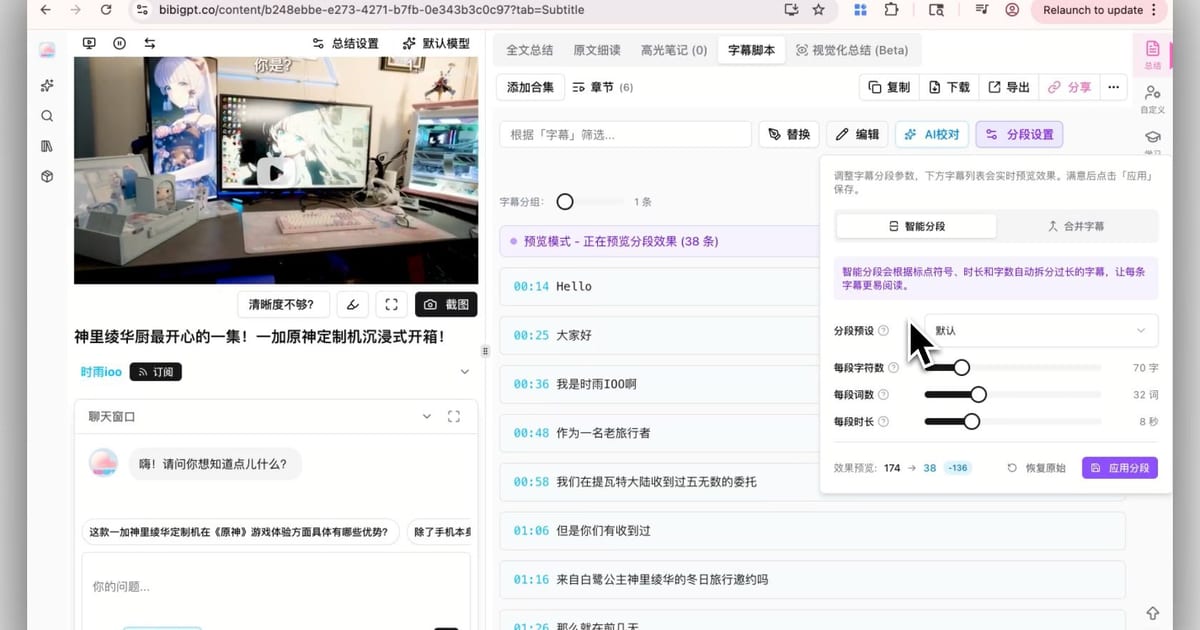The width and height of the screenshot is (1200, 630).
Task: Collapse the 聊天窗口 chat panel chevron
Action: point(427,416)
